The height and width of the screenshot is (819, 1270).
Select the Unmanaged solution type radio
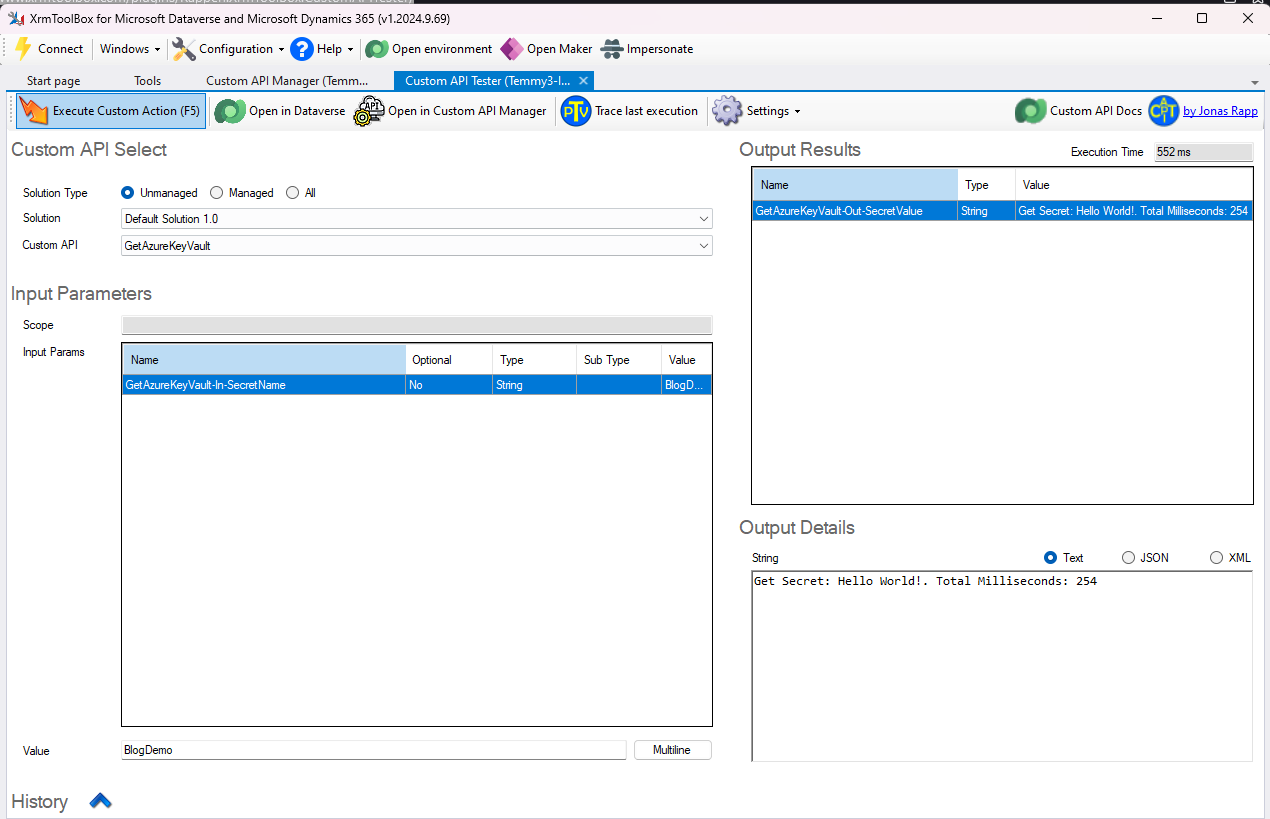[x=127, y=193]
